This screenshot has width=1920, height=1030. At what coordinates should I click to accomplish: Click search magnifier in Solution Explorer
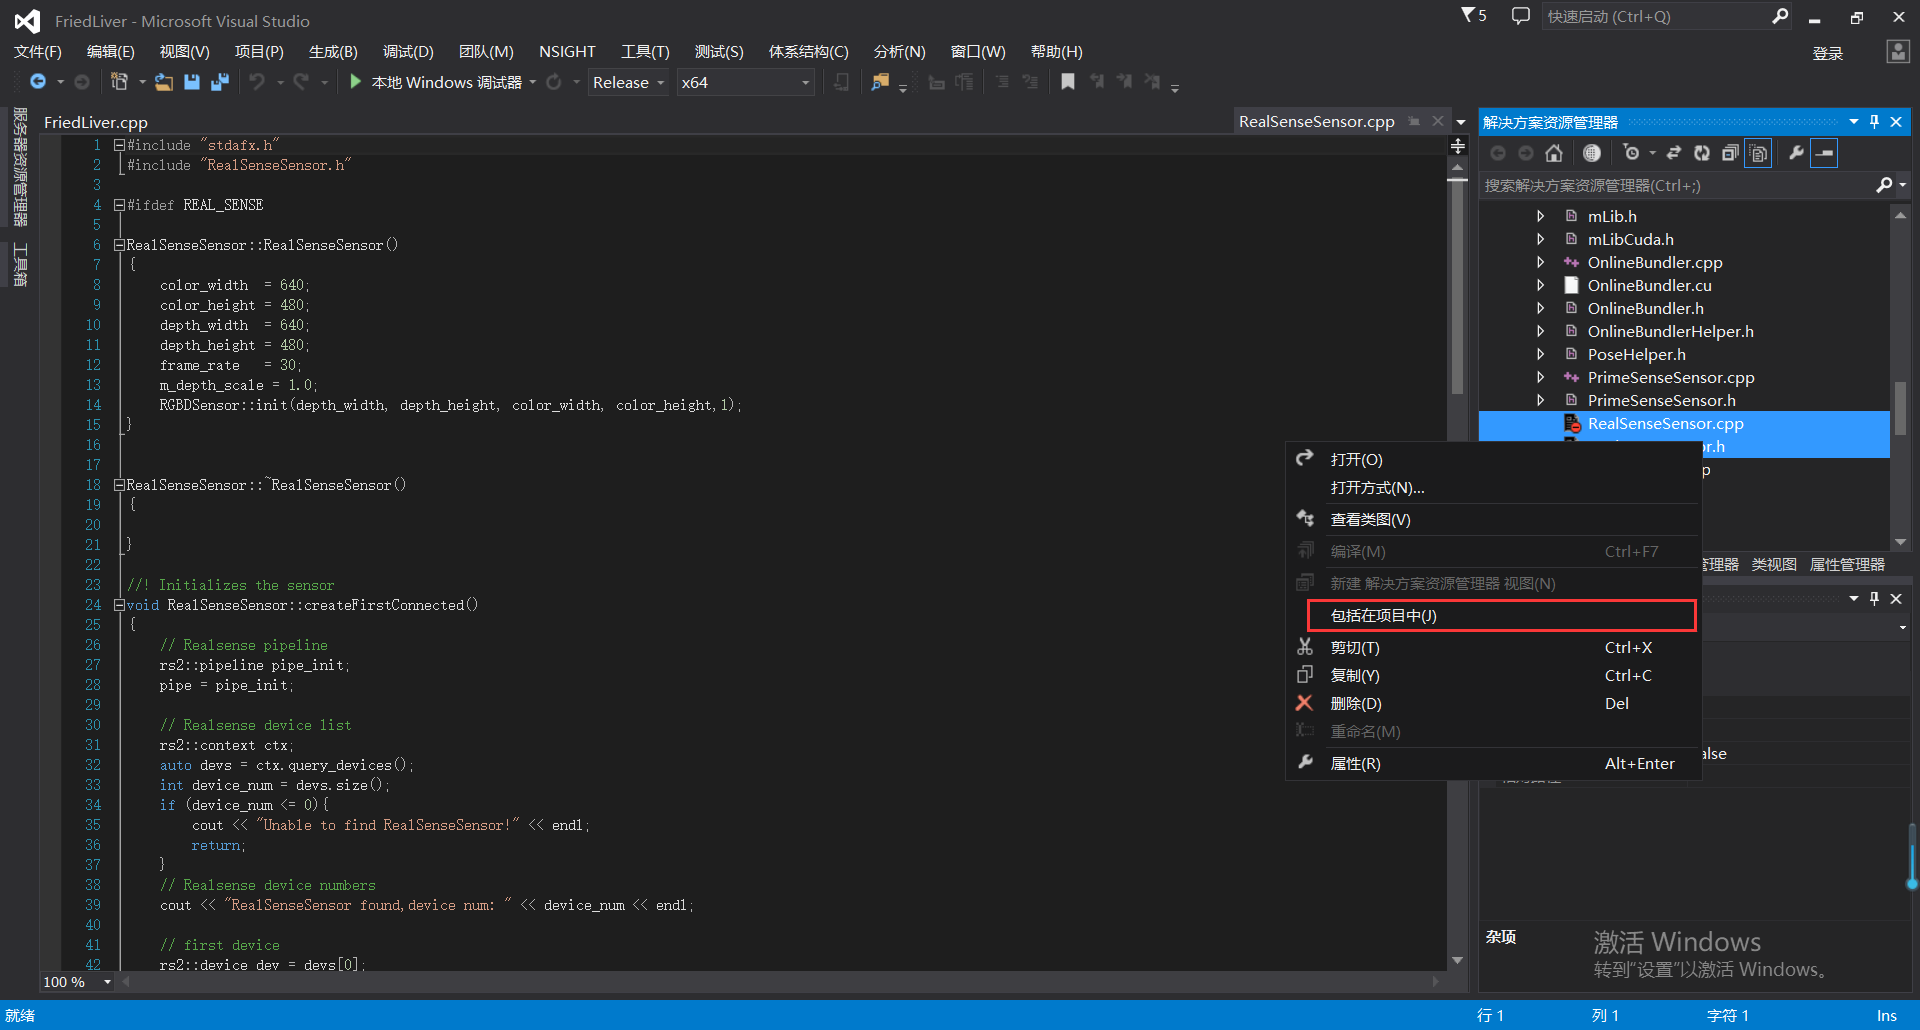click(1884, 185)
